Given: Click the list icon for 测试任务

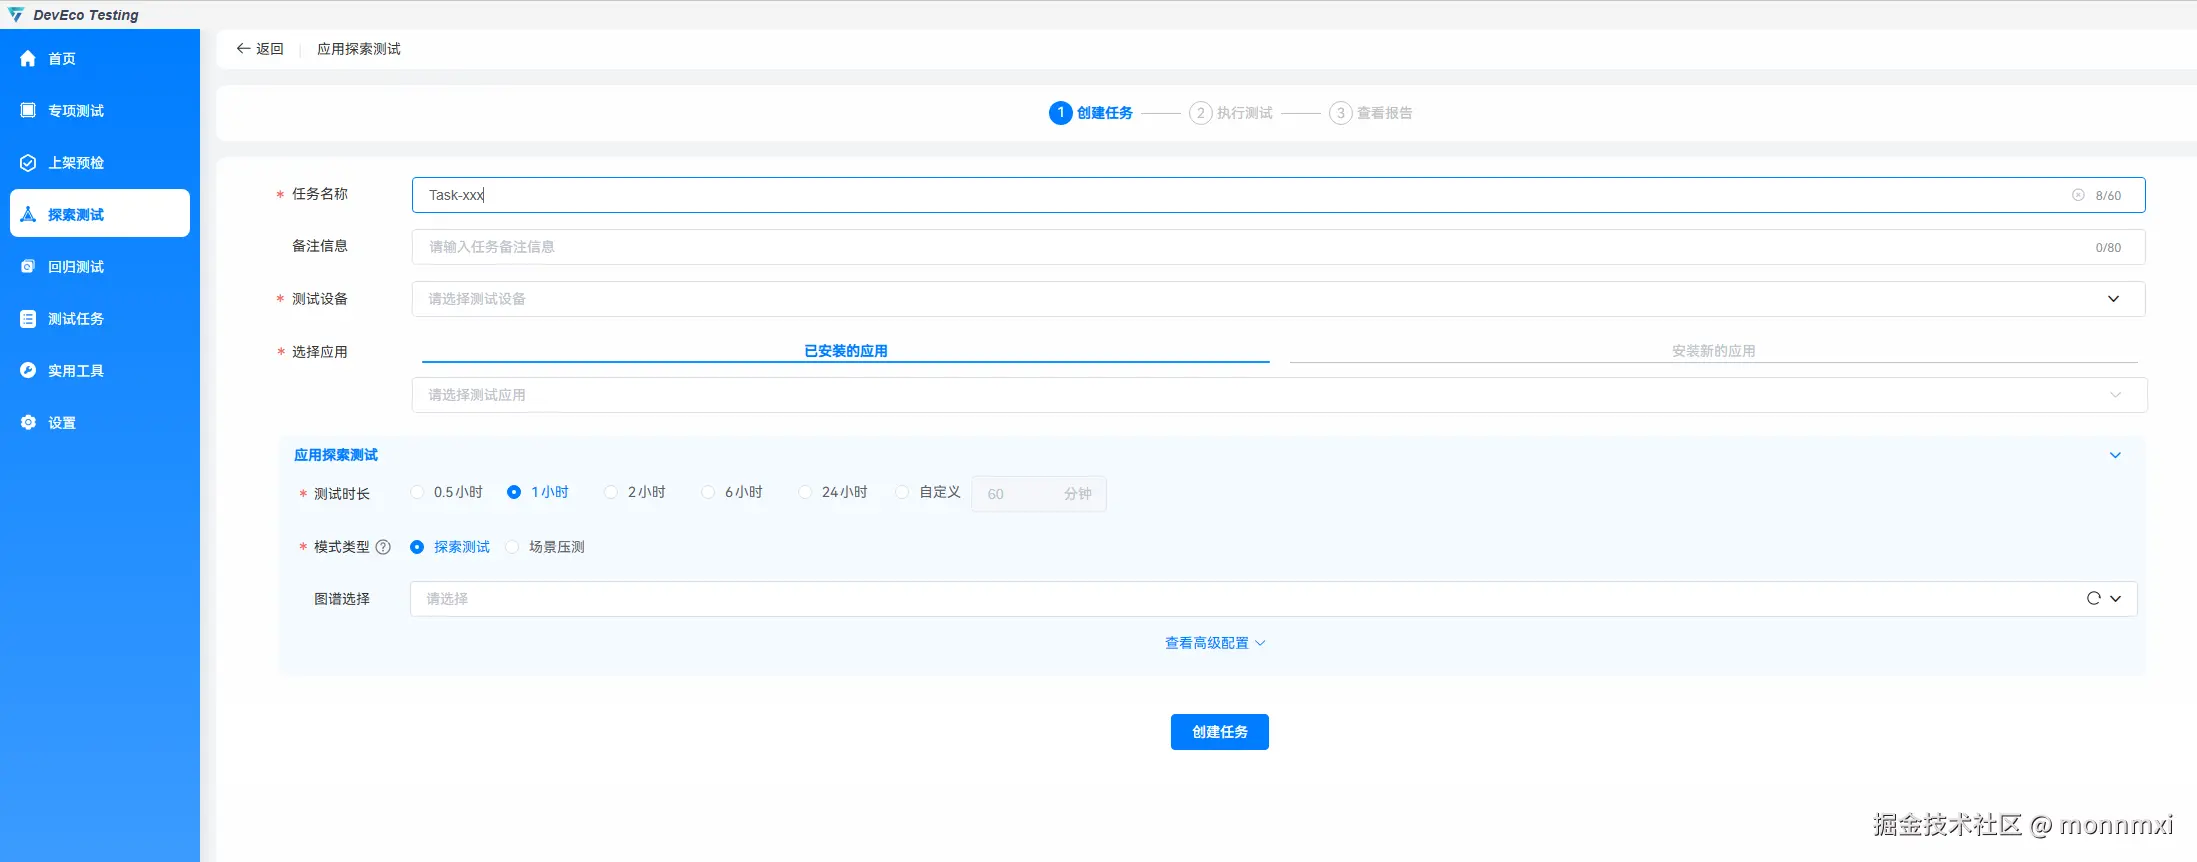Looking at the screenshot, I should (28, 319).
